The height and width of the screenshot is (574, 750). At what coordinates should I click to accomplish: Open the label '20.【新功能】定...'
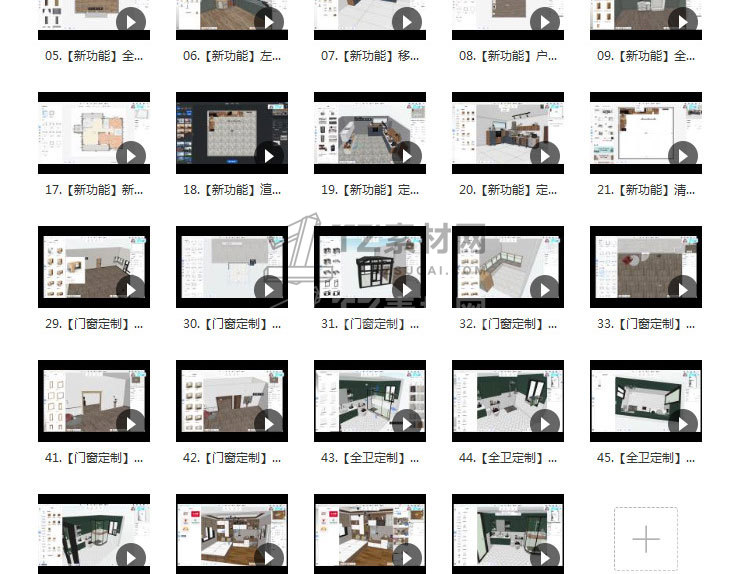pos(508,190)
